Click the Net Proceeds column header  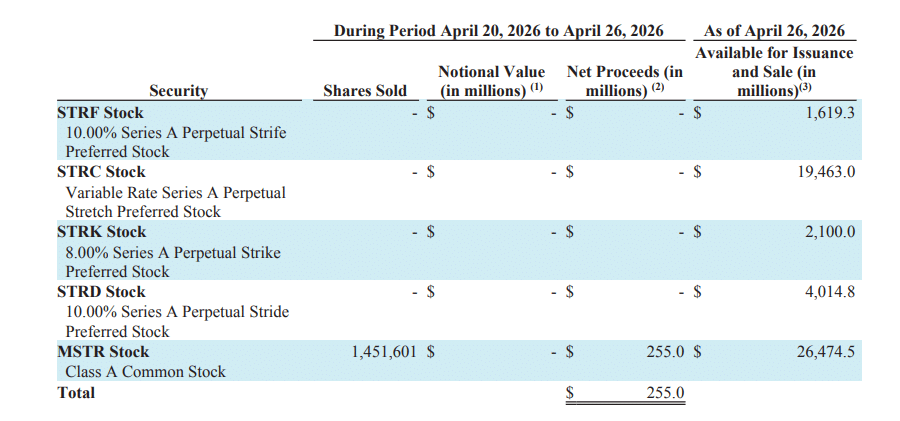click(624, 81)
